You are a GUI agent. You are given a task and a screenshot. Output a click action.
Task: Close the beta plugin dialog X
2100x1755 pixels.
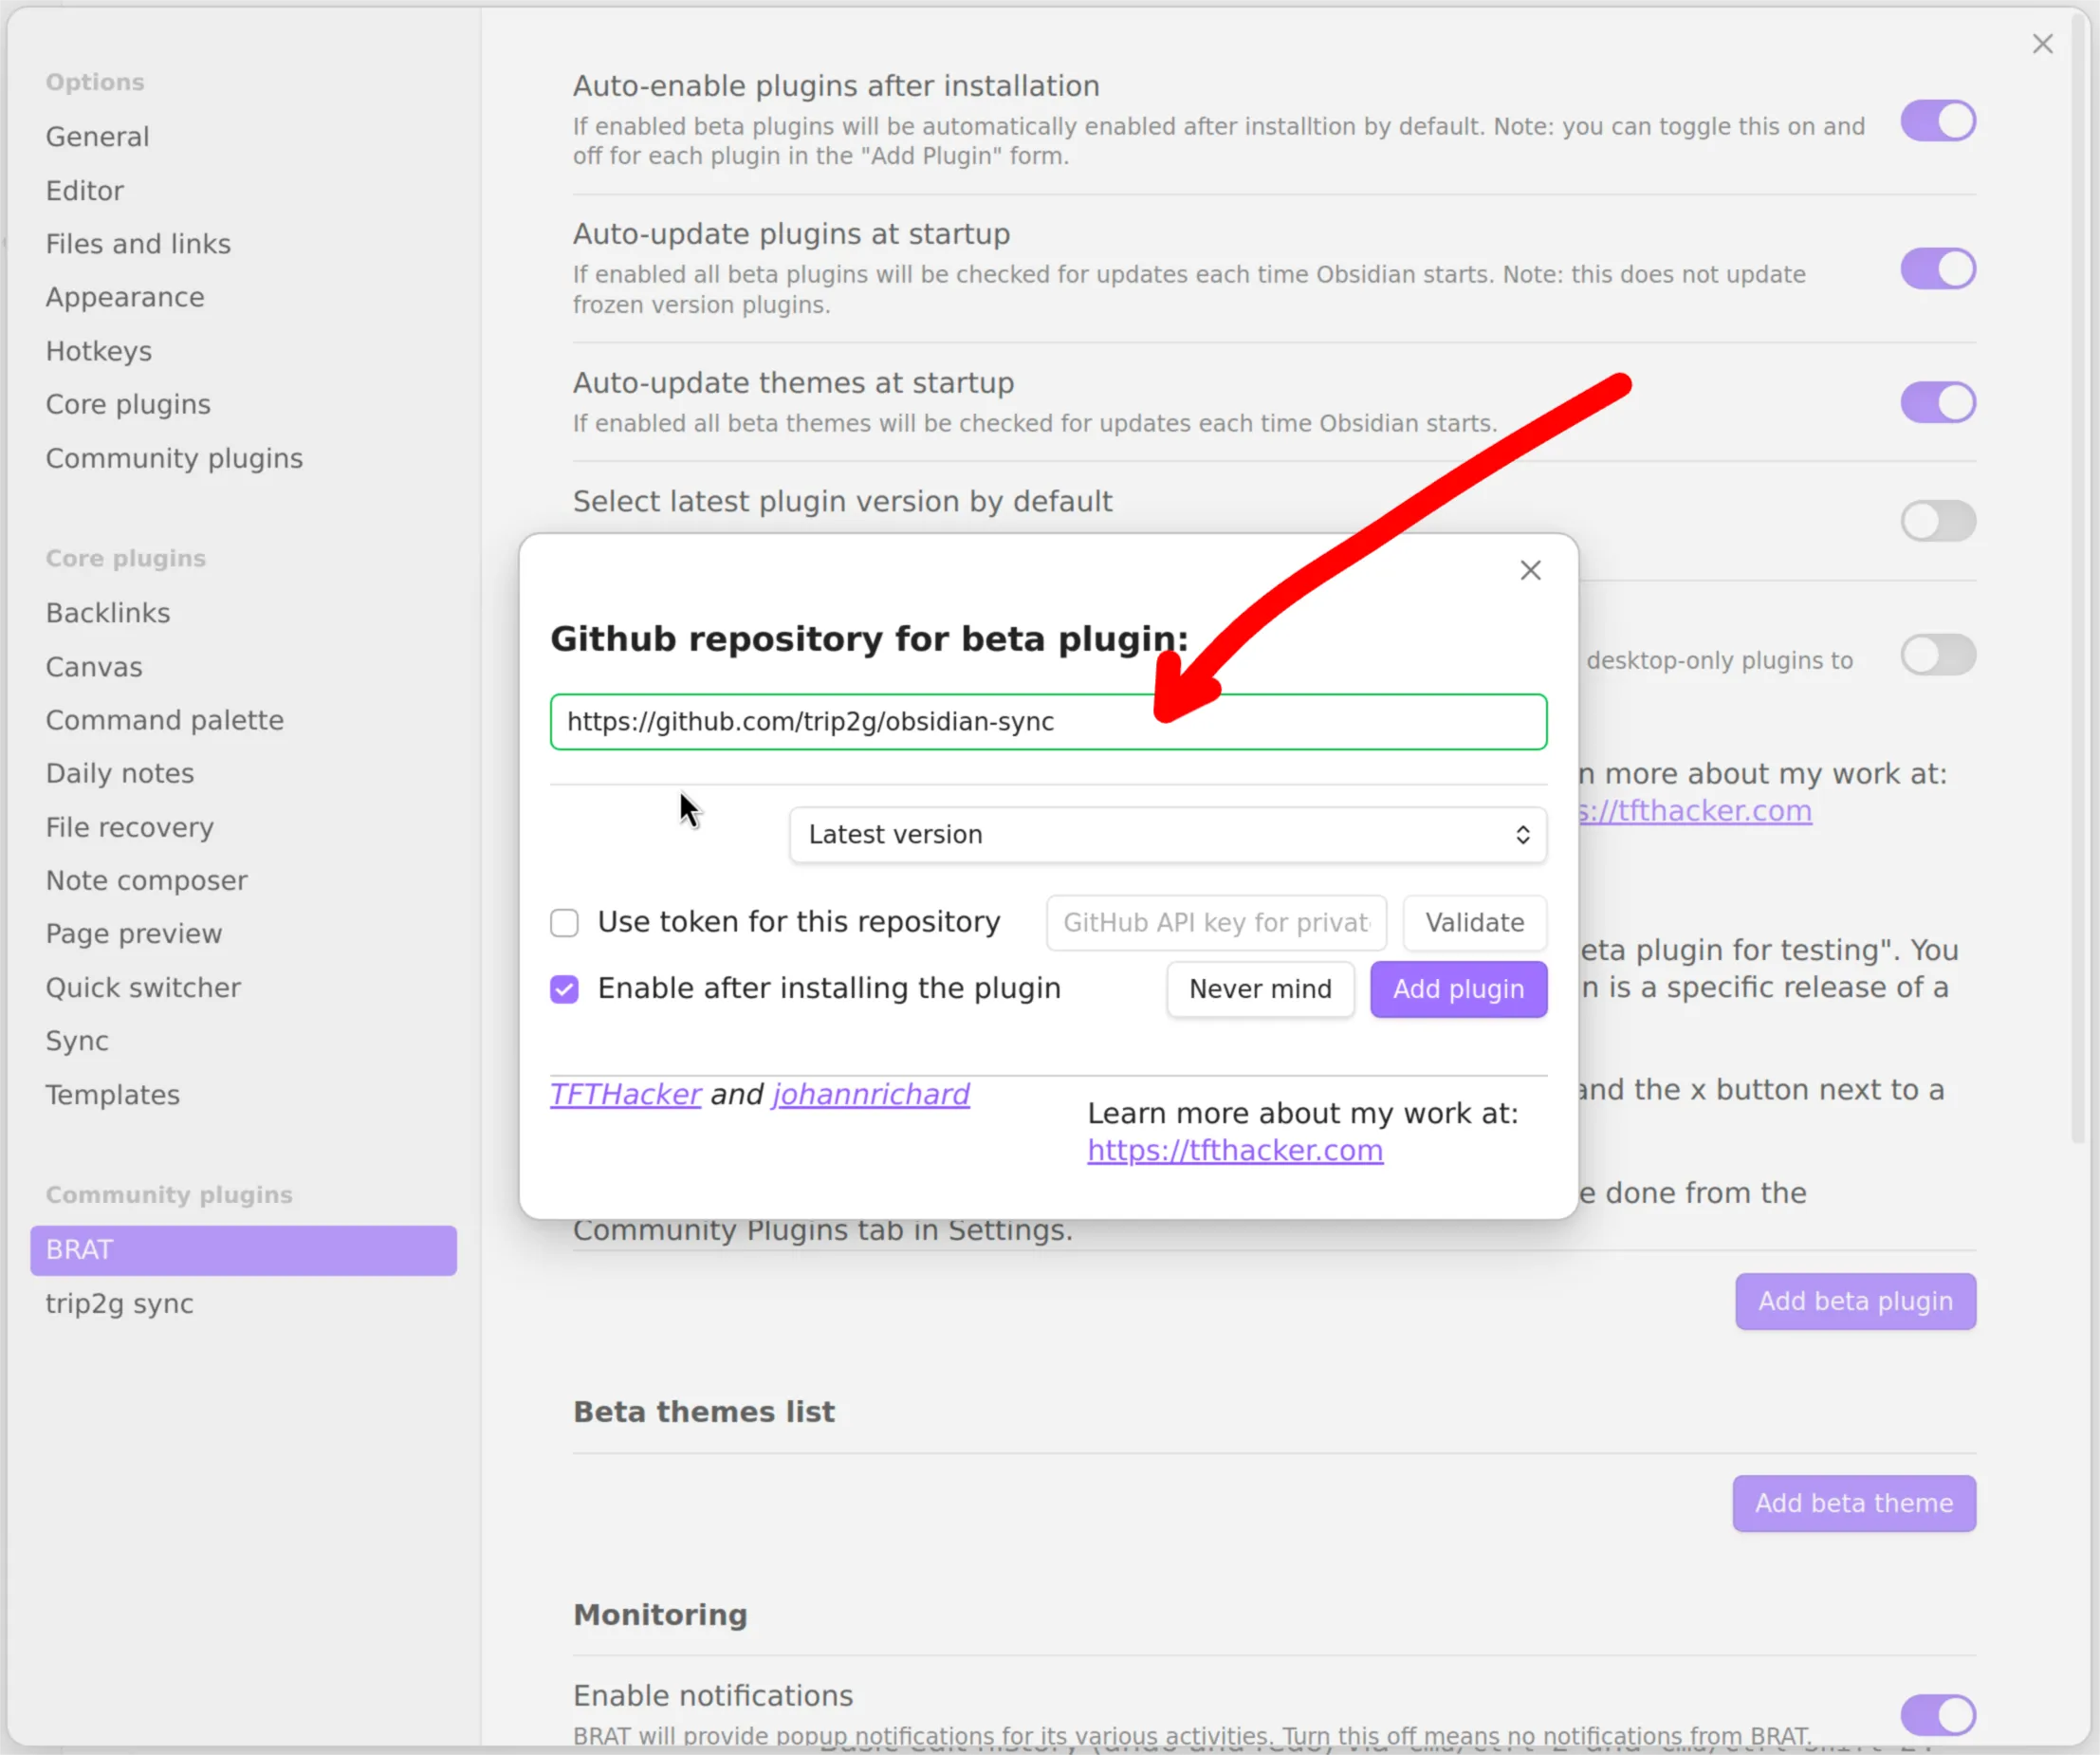(1530, 570)
